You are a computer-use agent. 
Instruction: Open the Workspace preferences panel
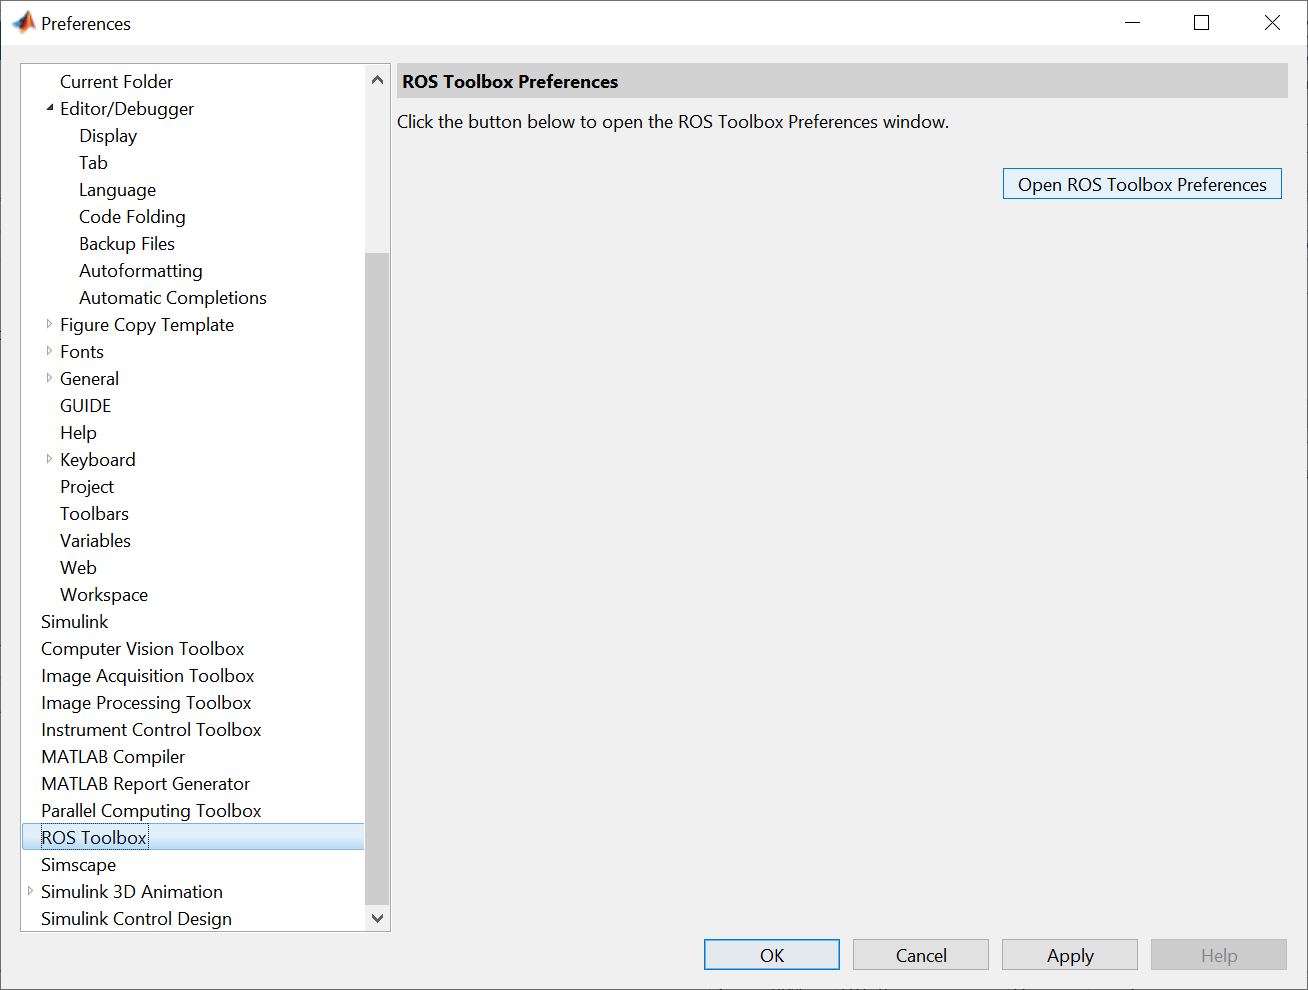tap(104, 595)
